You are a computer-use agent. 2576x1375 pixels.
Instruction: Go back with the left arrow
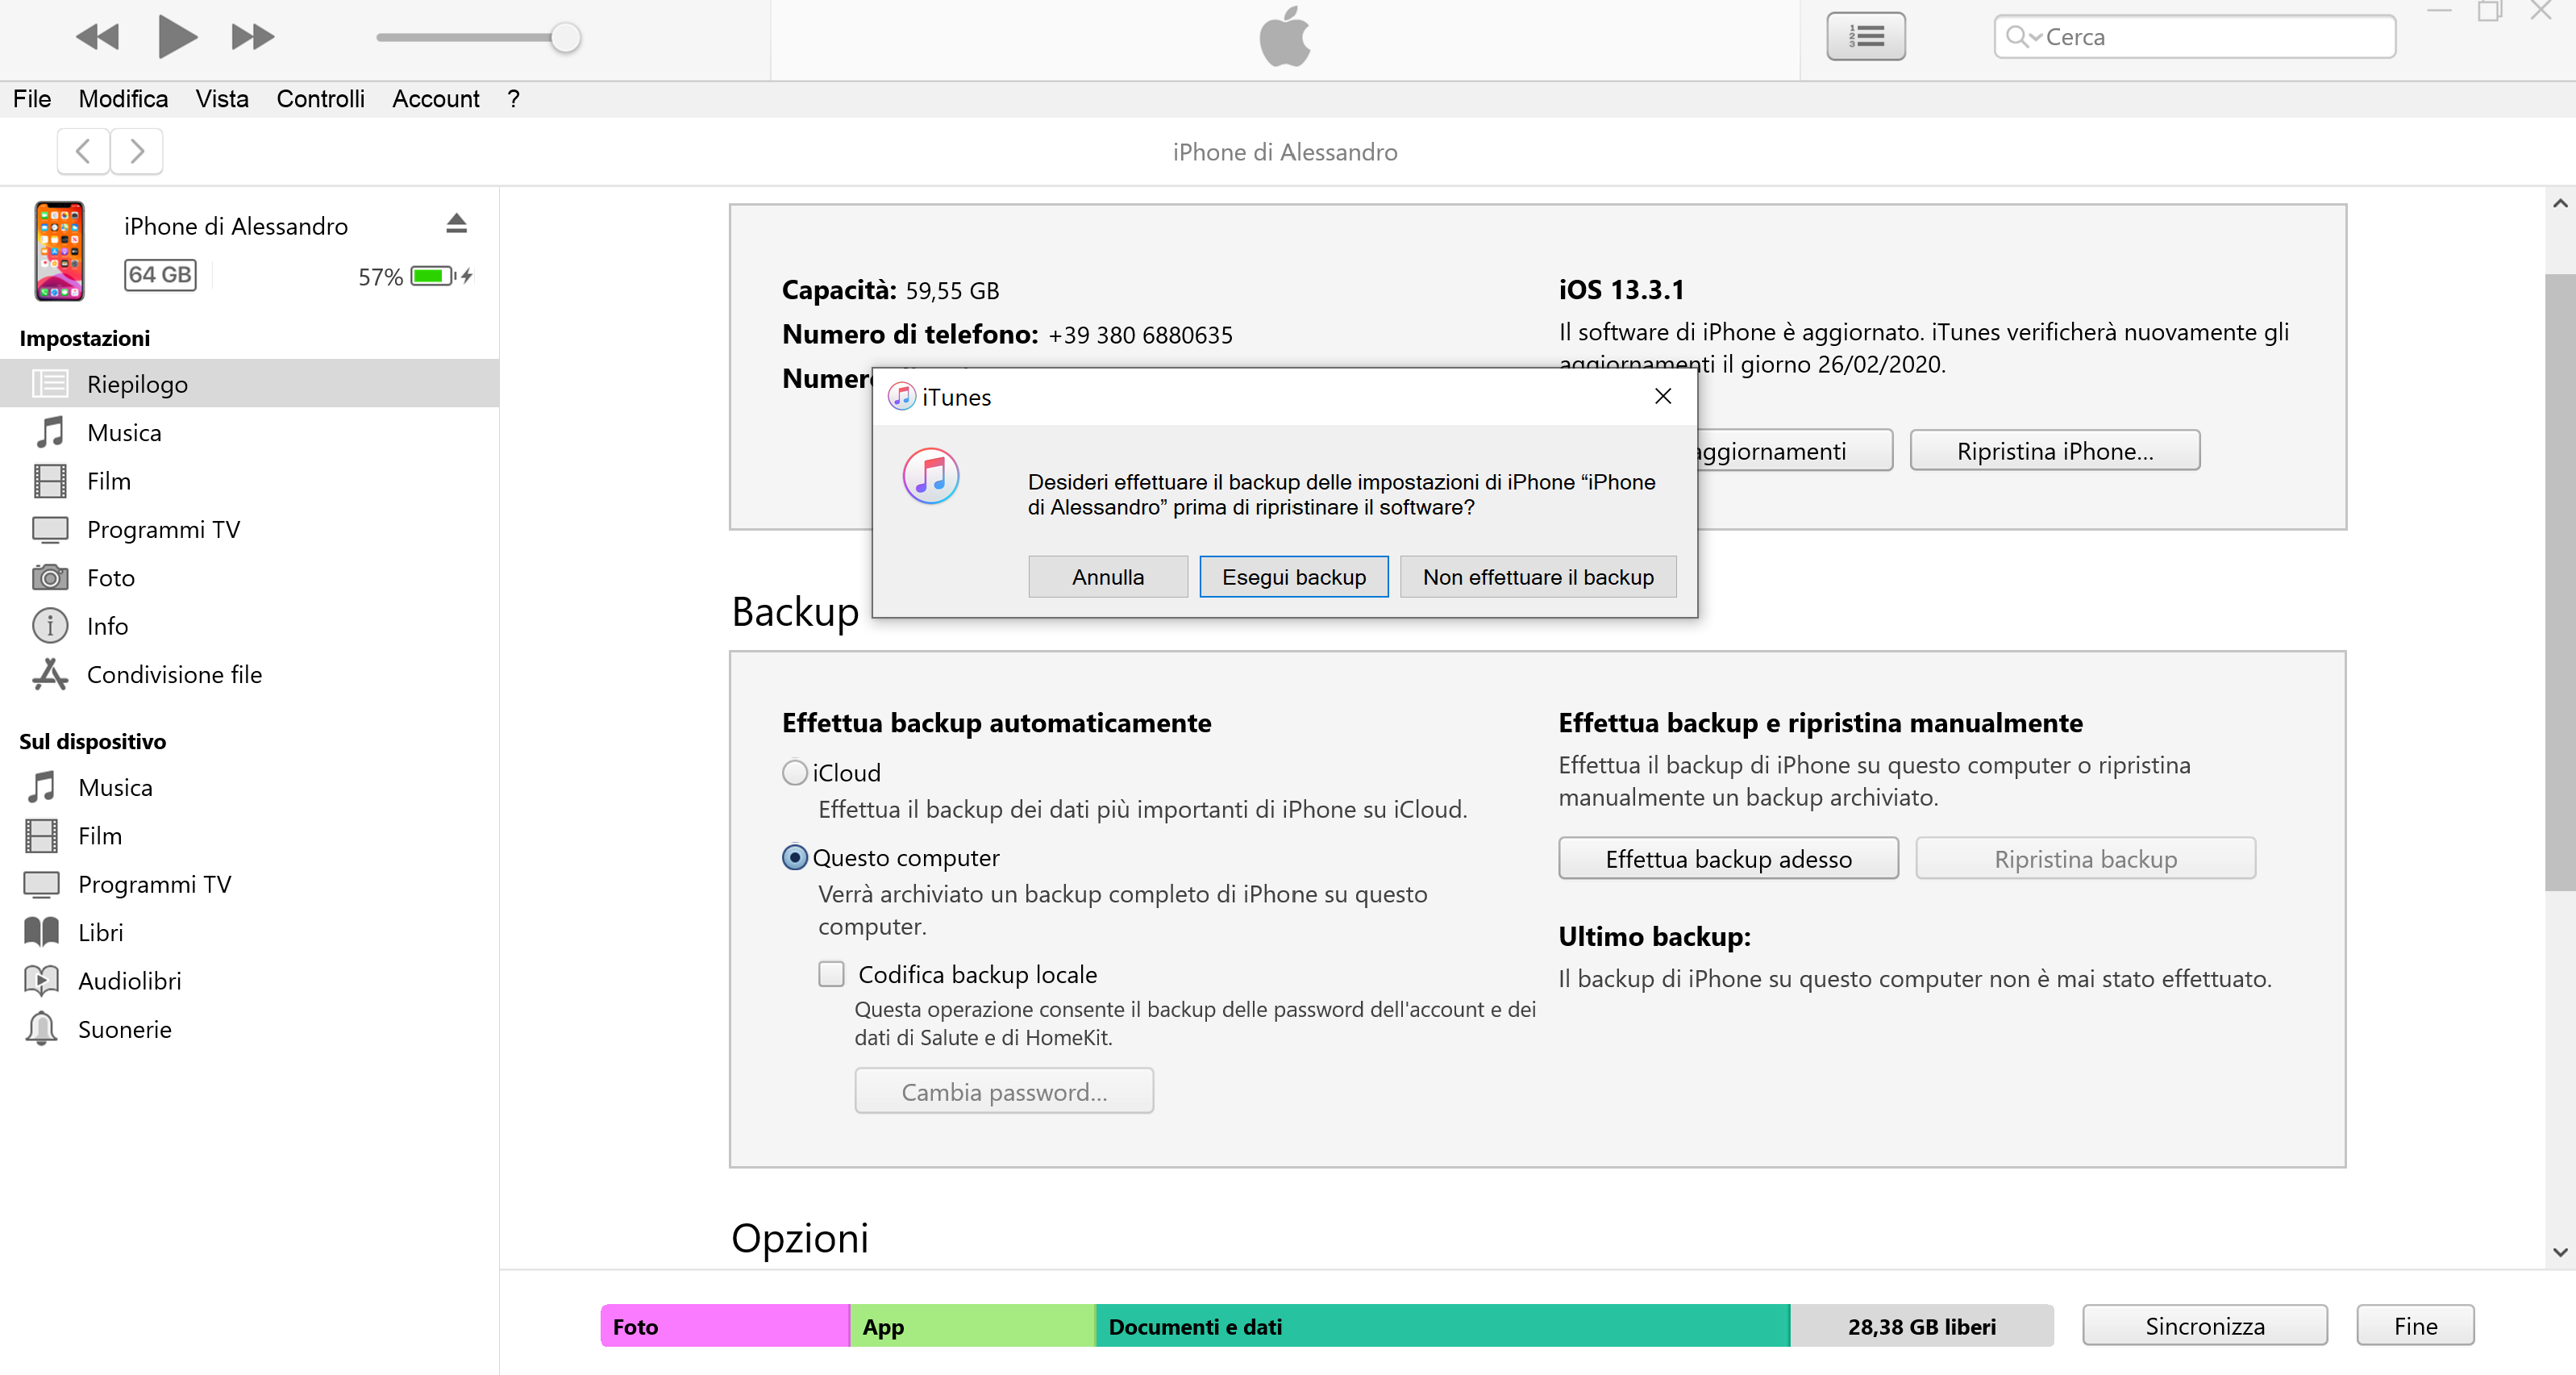[83, 152]
